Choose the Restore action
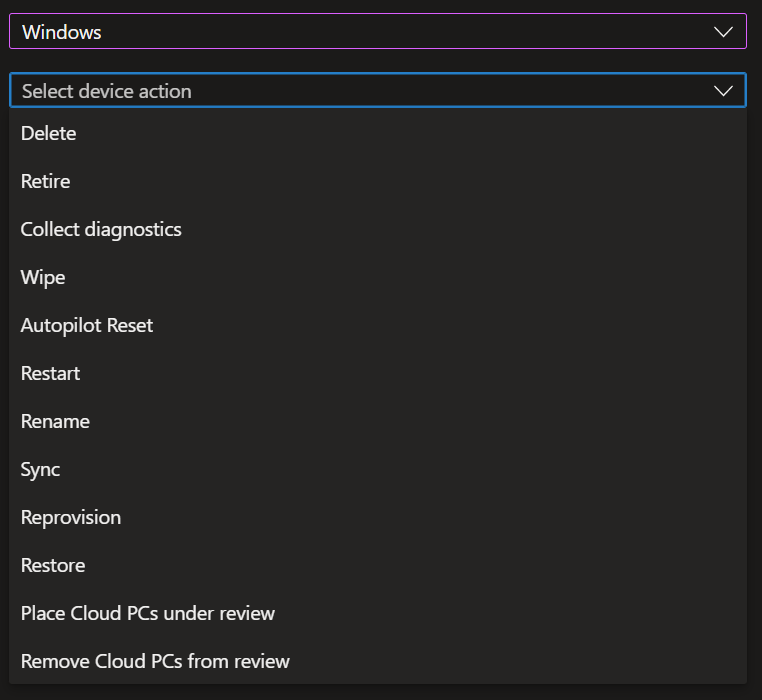Image resolution: width=762 pixels, height=700 pixels. coord(378,565)
